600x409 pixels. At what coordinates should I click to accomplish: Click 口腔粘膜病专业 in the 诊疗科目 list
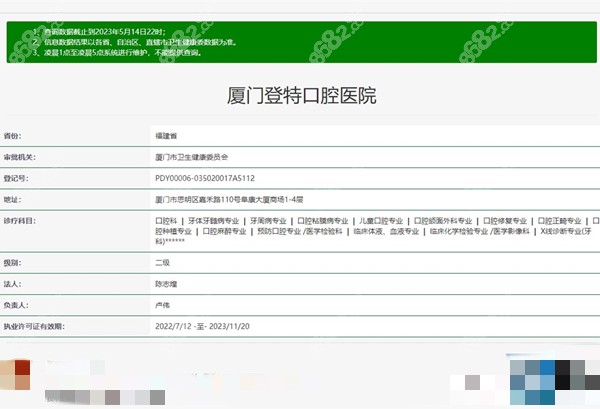coord(323,221)
